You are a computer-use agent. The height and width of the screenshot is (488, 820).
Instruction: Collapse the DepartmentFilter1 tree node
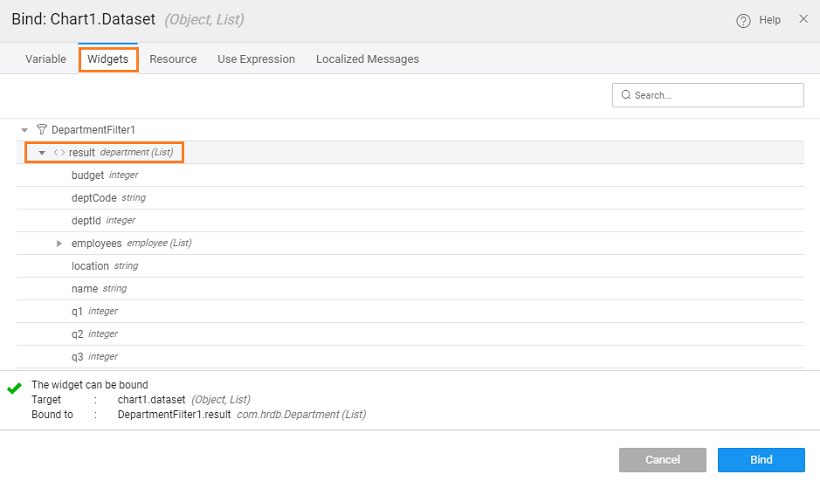25,130
